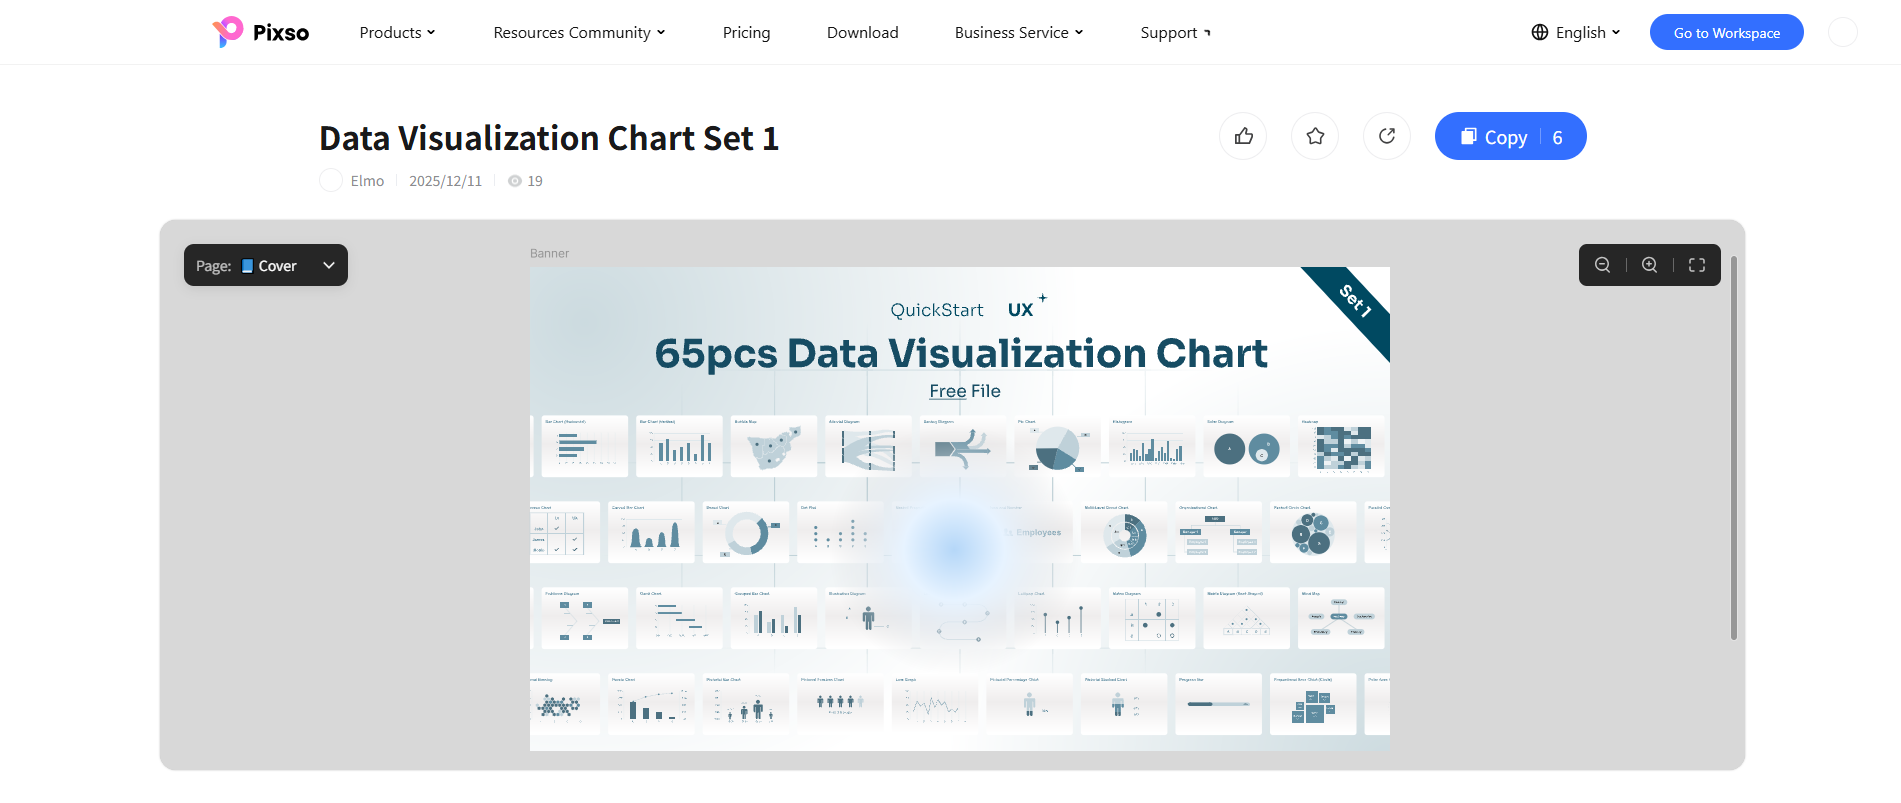
Task: Click Elmo's author avatar
Action: point(331,180)
